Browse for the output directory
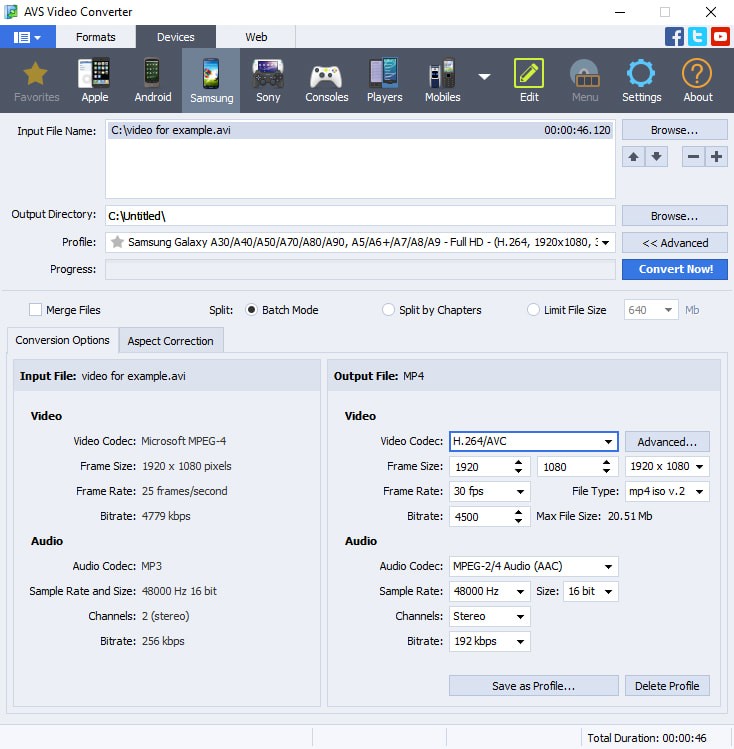The image size is (734, 749). point(674,216)
